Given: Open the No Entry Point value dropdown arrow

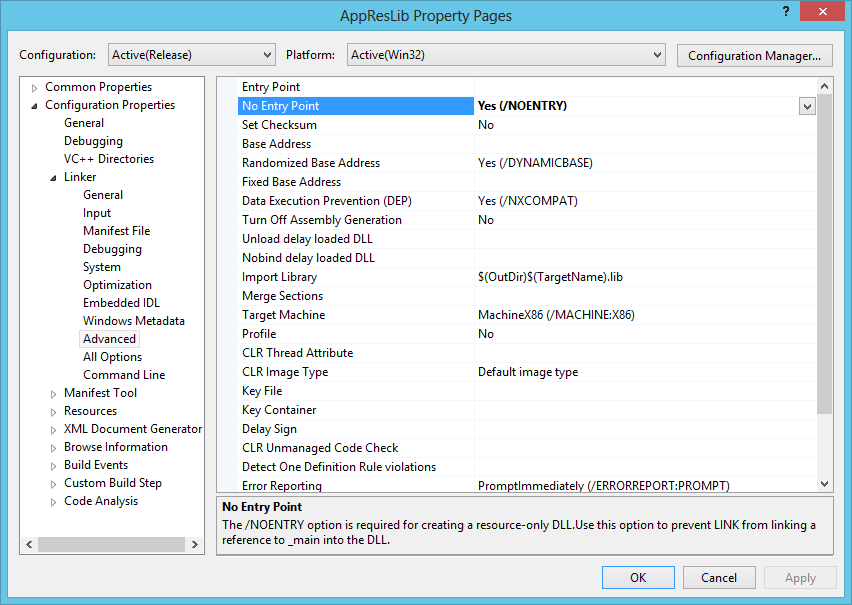Looking at the screenshot, I should pos(807,106).
